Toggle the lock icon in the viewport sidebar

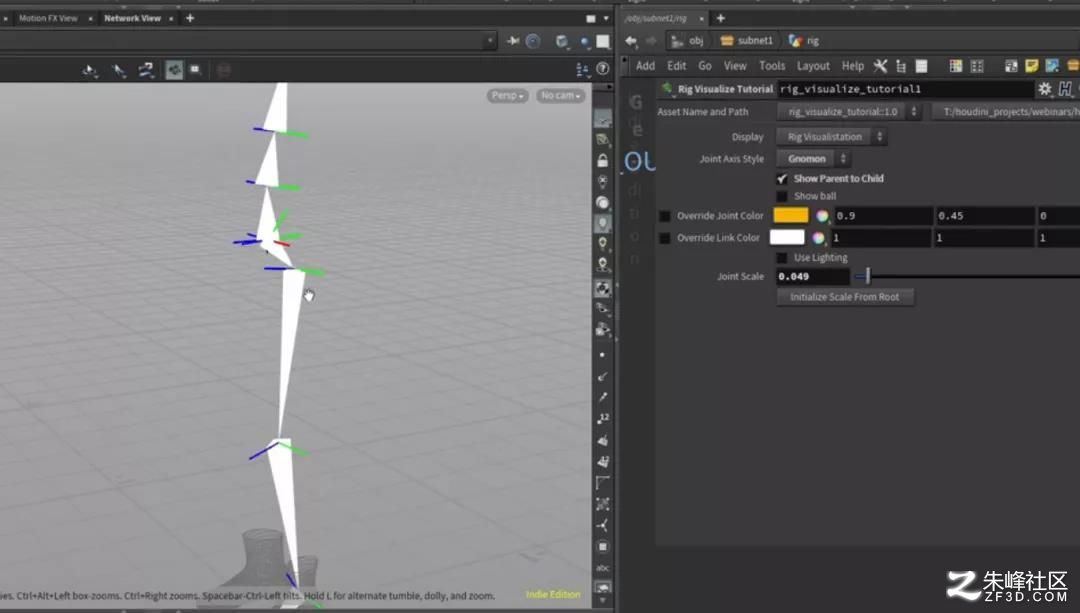tap(603, 160)
